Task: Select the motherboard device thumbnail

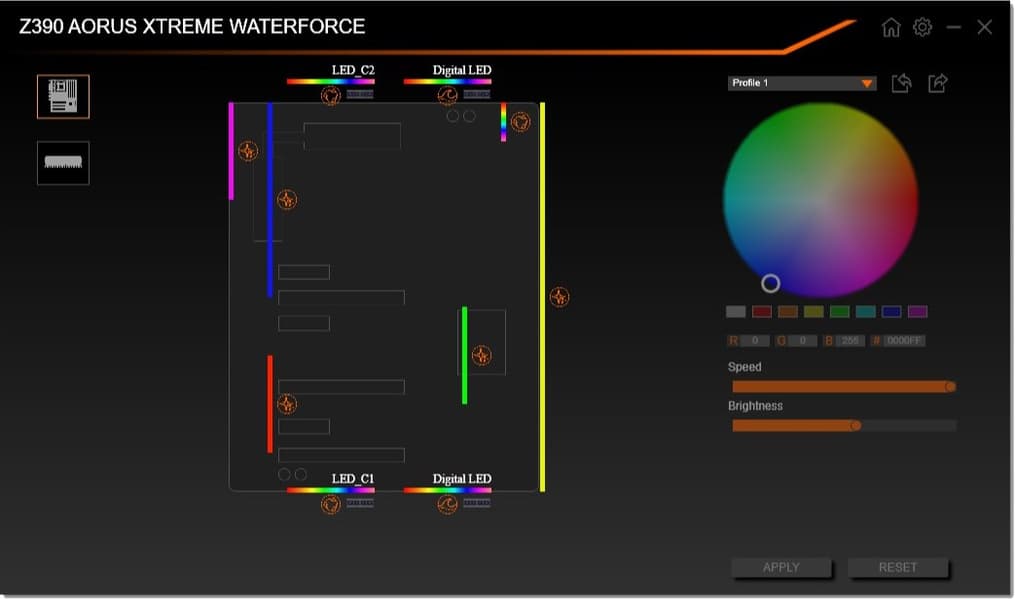Action: [x=63, y=96]
